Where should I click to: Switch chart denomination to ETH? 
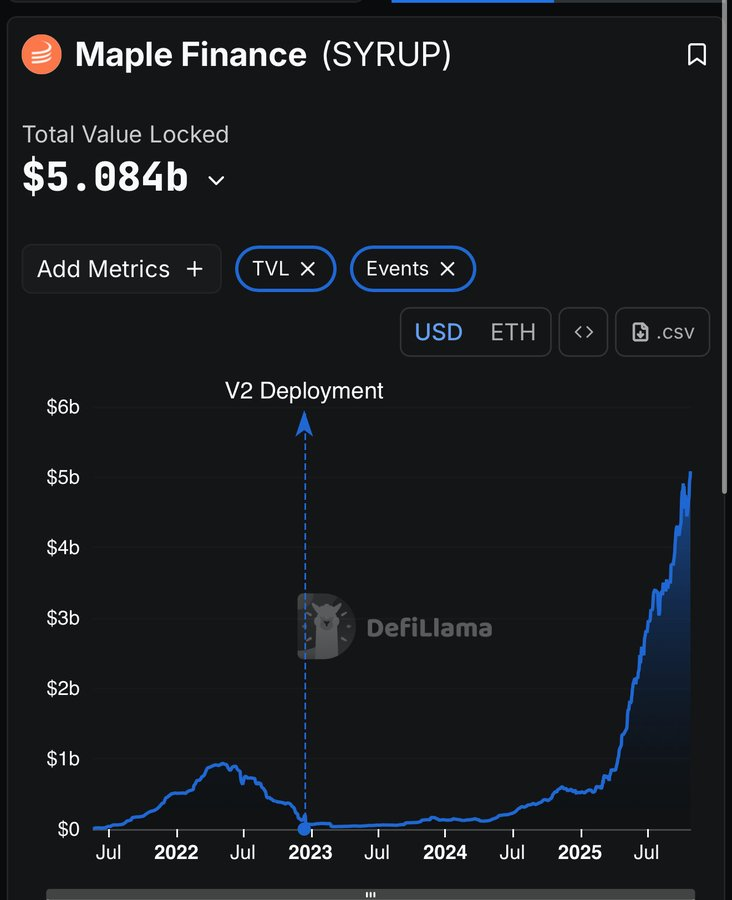pos(513,332)
